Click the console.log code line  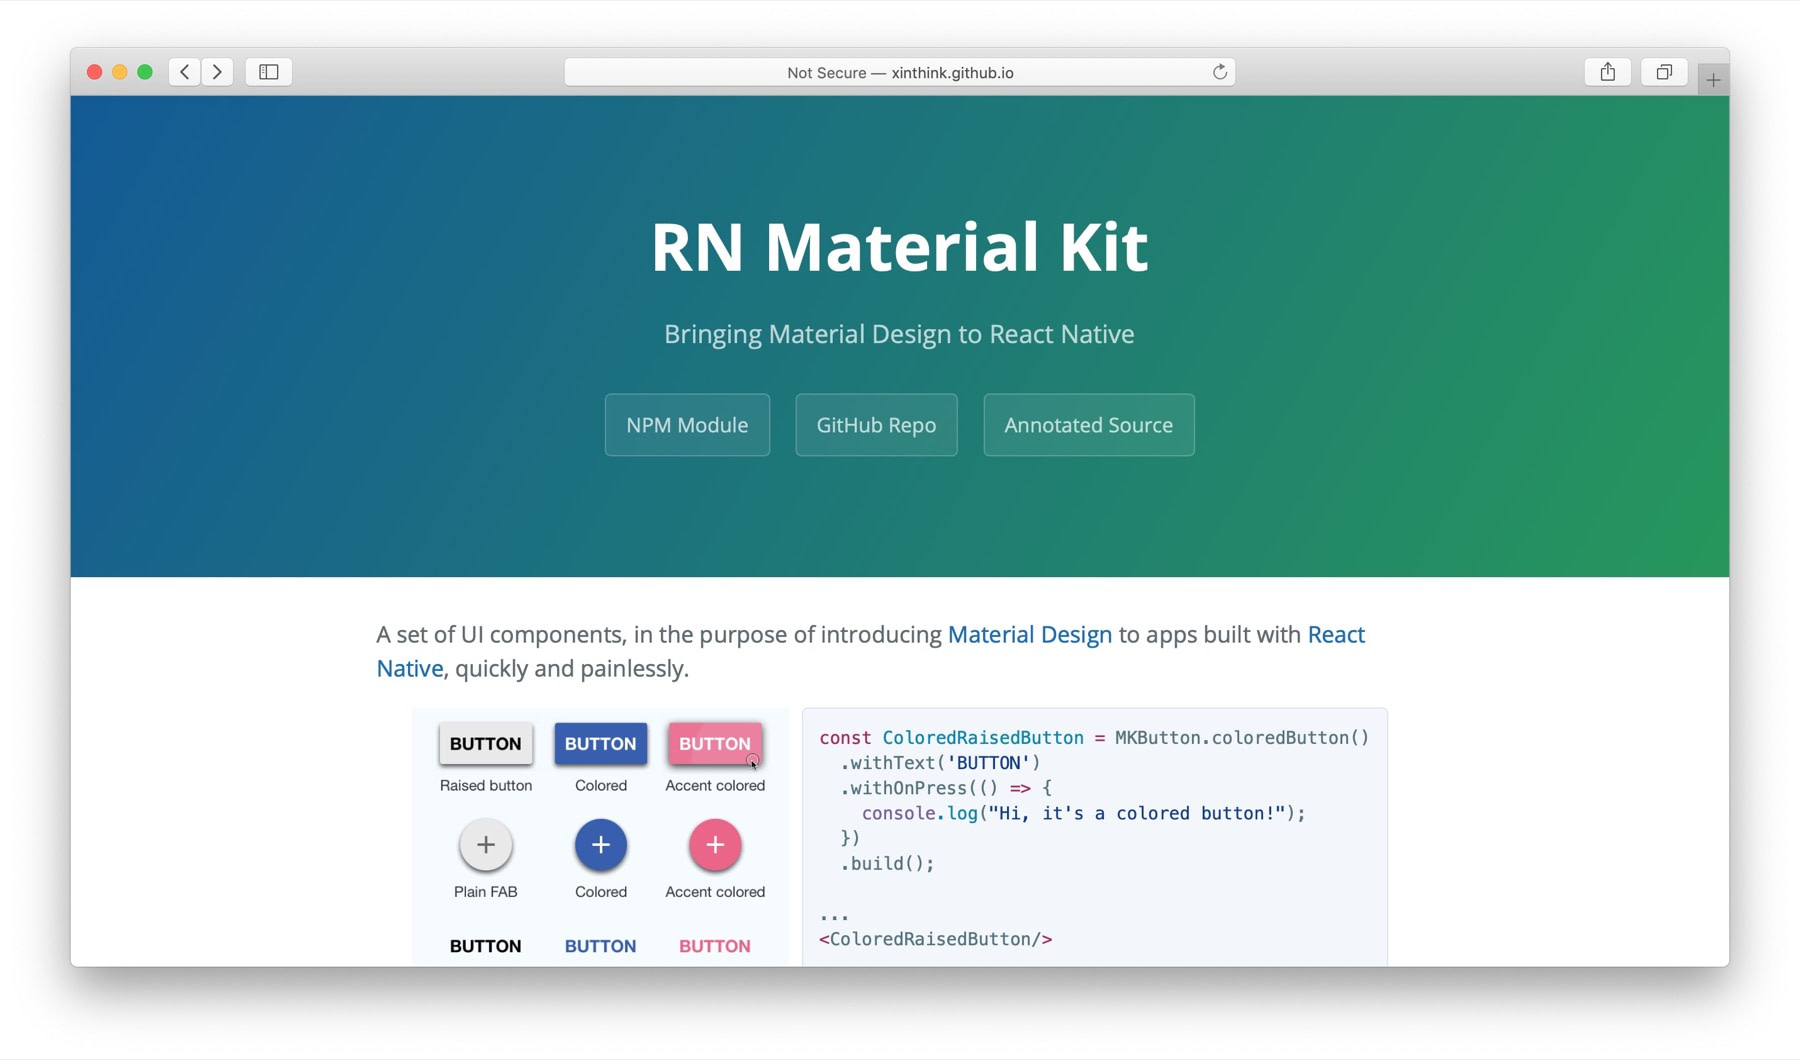pyautogui.click(x=1084, y=813)
